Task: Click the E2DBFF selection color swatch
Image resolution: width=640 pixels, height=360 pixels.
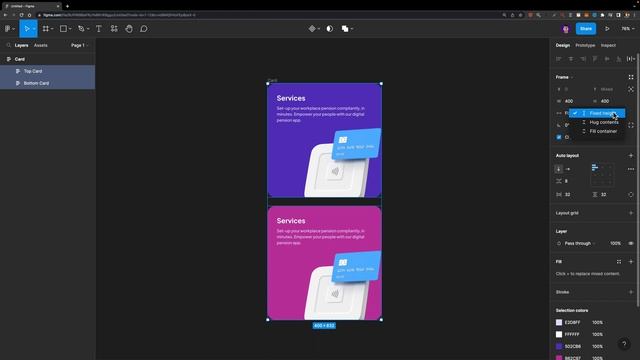Action: tap(559, 322)
